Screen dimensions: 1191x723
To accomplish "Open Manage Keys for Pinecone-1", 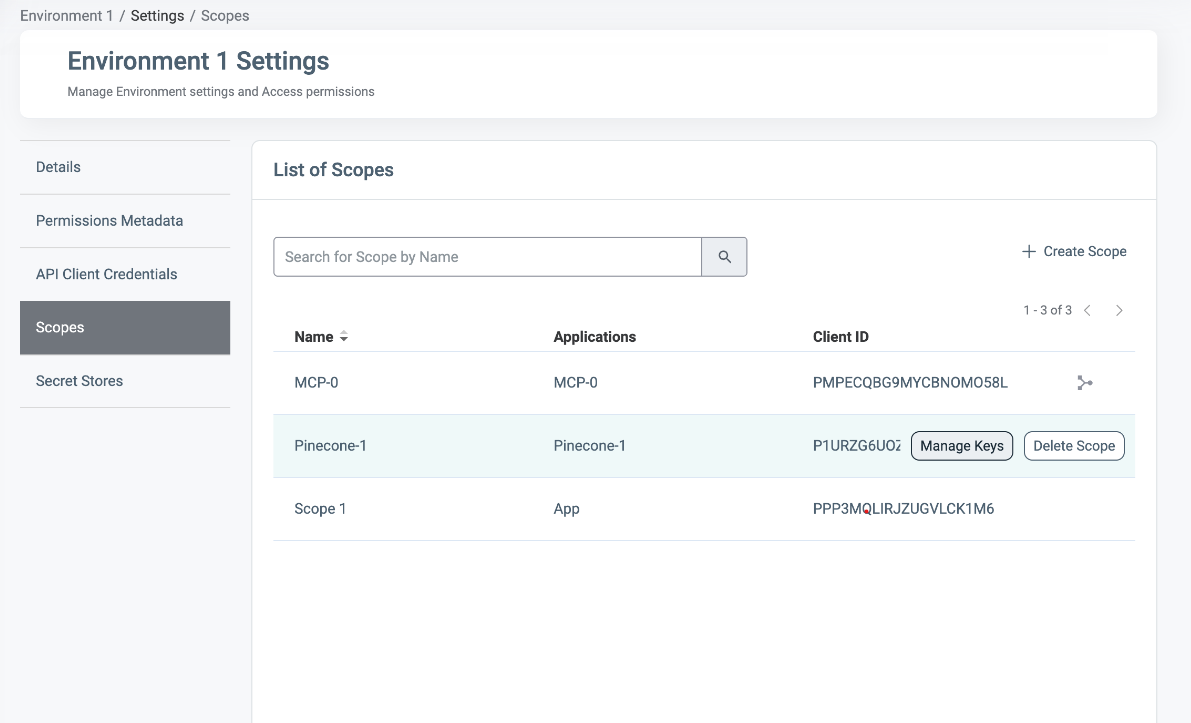I will pyautogui.click(x=961, y=446).
